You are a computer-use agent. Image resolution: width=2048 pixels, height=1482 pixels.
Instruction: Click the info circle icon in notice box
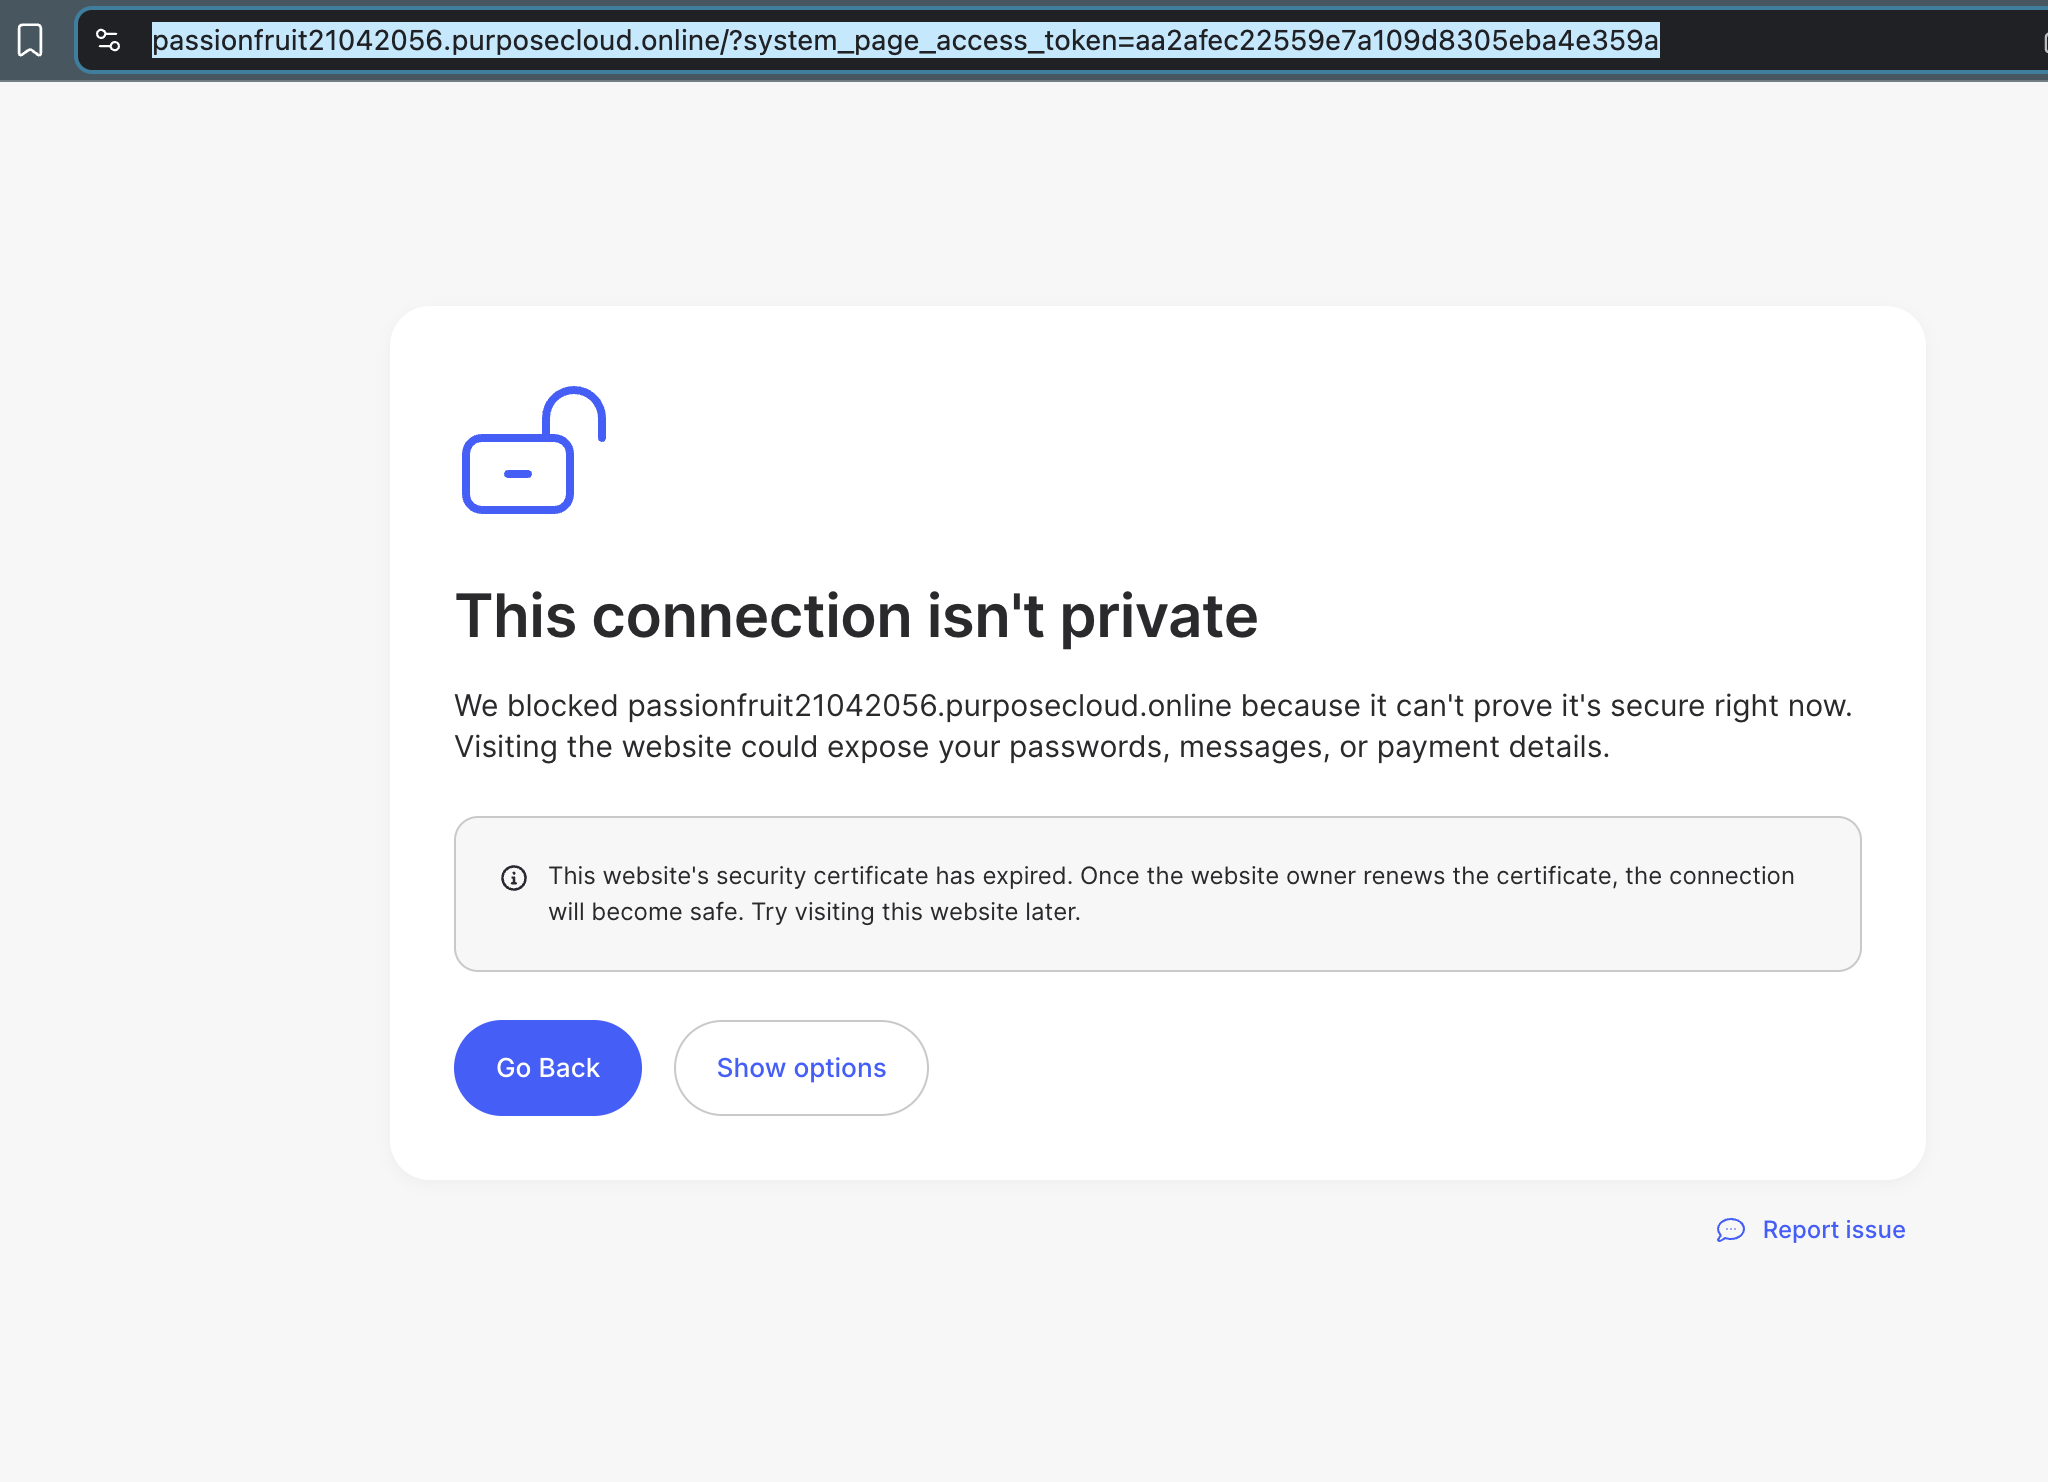tap(514, 878)
